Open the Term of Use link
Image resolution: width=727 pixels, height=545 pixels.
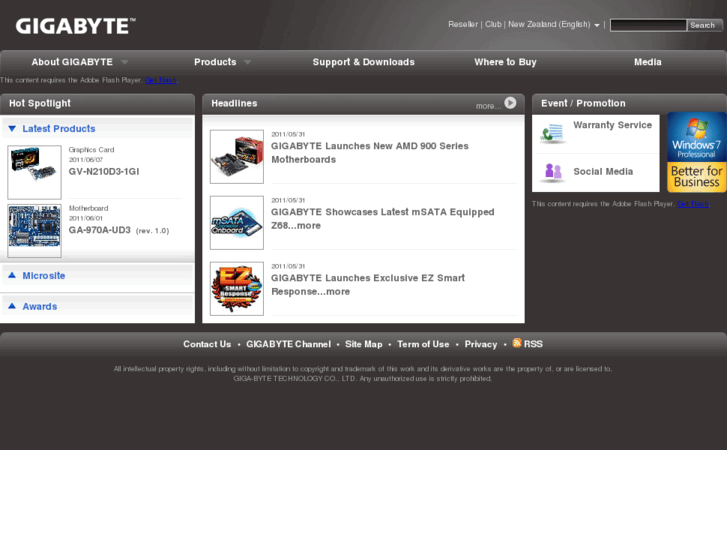423,344
